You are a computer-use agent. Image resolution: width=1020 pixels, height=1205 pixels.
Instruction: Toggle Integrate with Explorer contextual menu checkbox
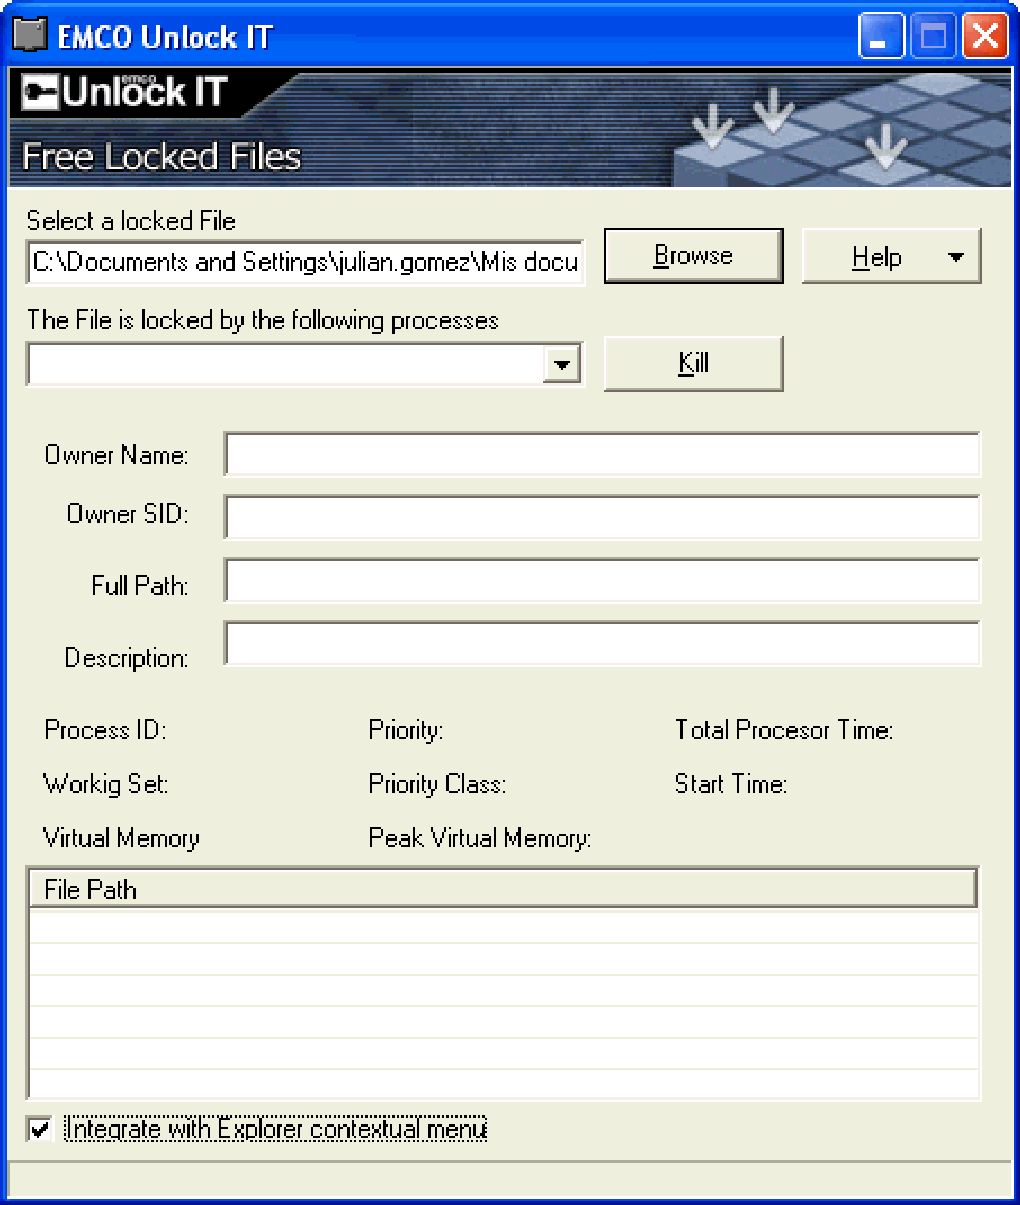click(40, 1129)
